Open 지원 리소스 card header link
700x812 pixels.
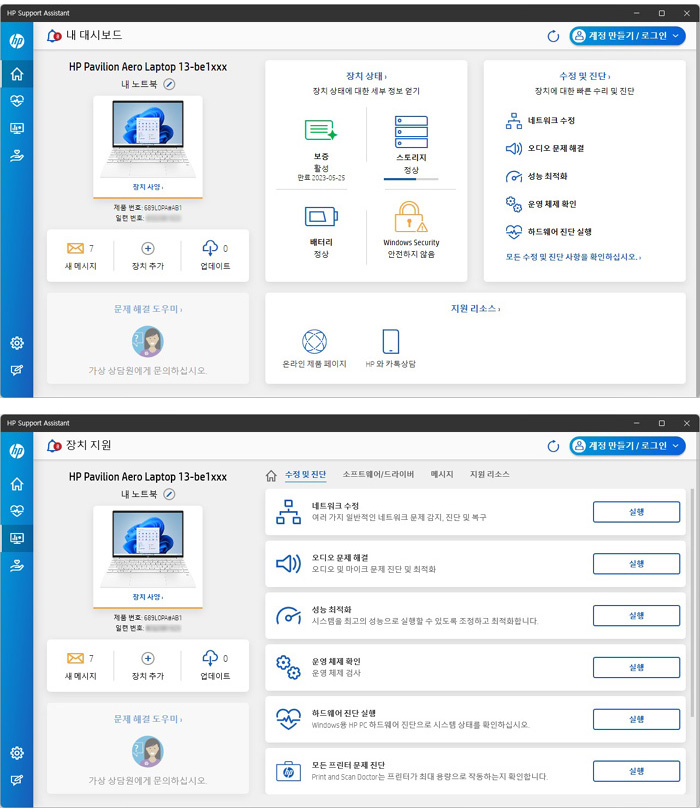coord(475,309)
